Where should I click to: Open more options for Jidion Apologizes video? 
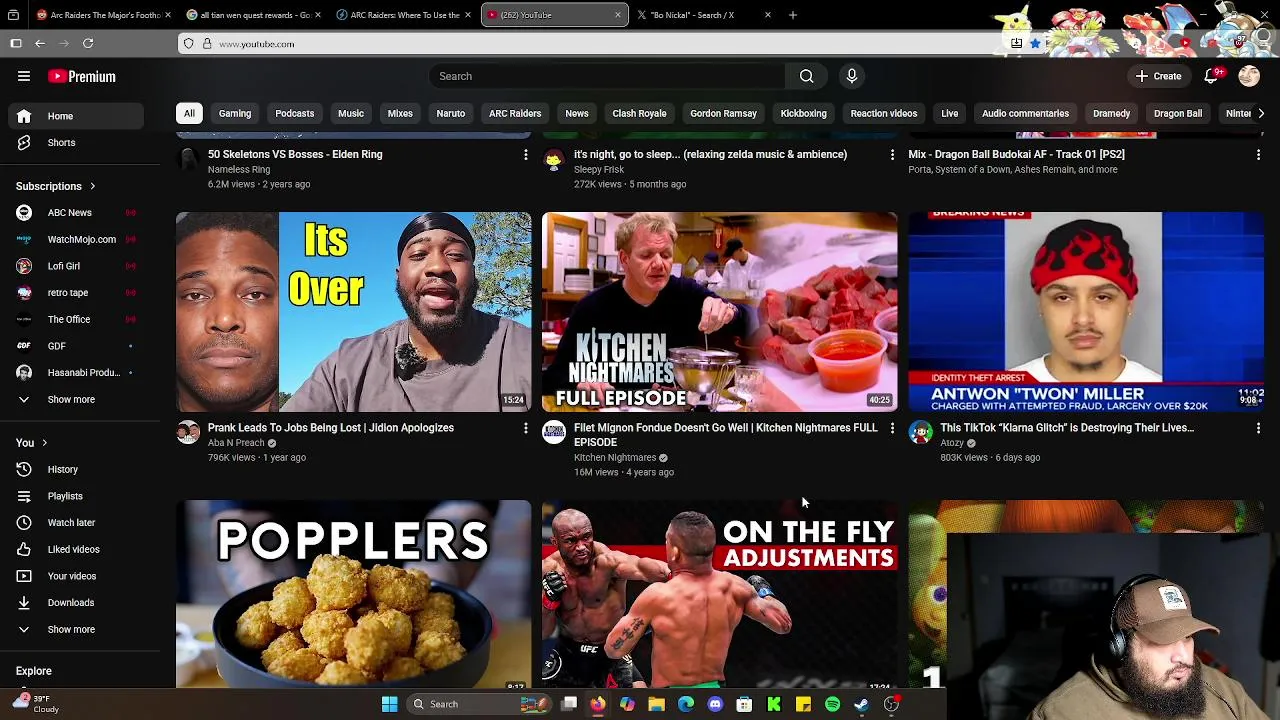tap(525, 428)
